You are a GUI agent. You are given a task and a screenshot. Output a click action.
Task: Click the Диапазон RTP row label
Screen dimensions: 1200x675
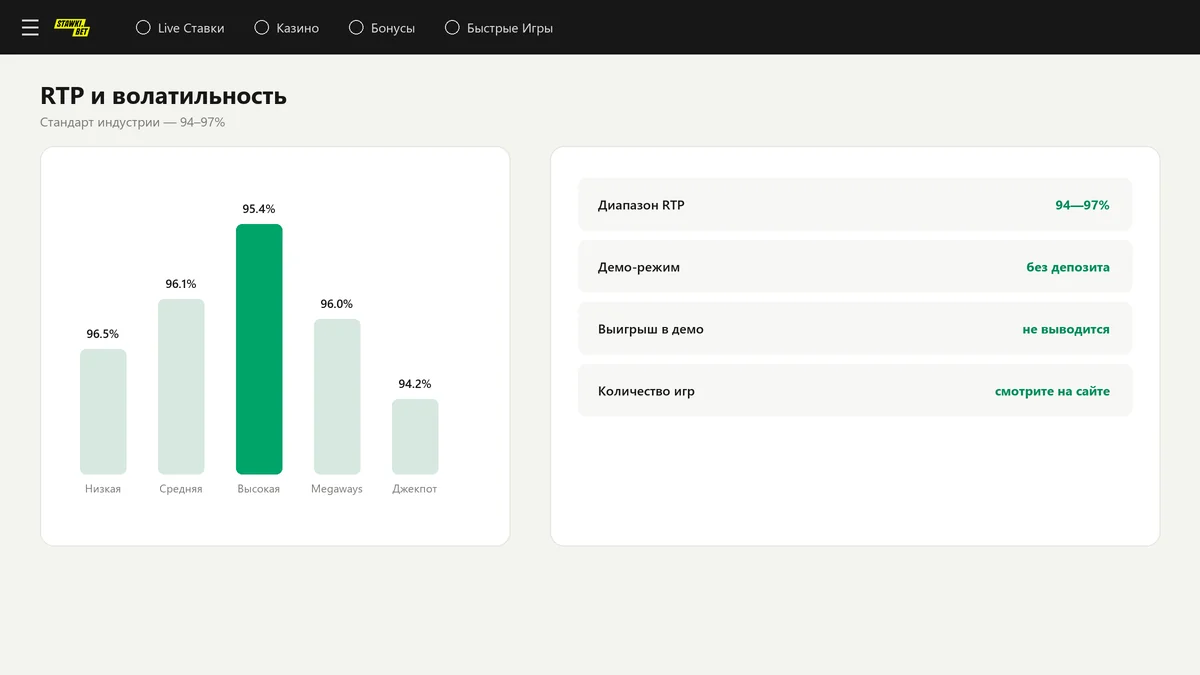point(641,205)
